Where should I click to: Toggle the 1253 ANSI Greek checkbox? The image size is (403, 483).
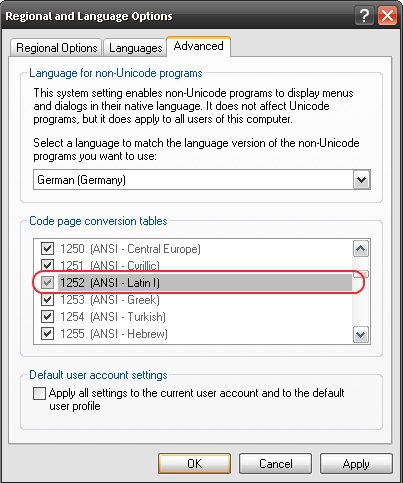[x=47, y=299]
